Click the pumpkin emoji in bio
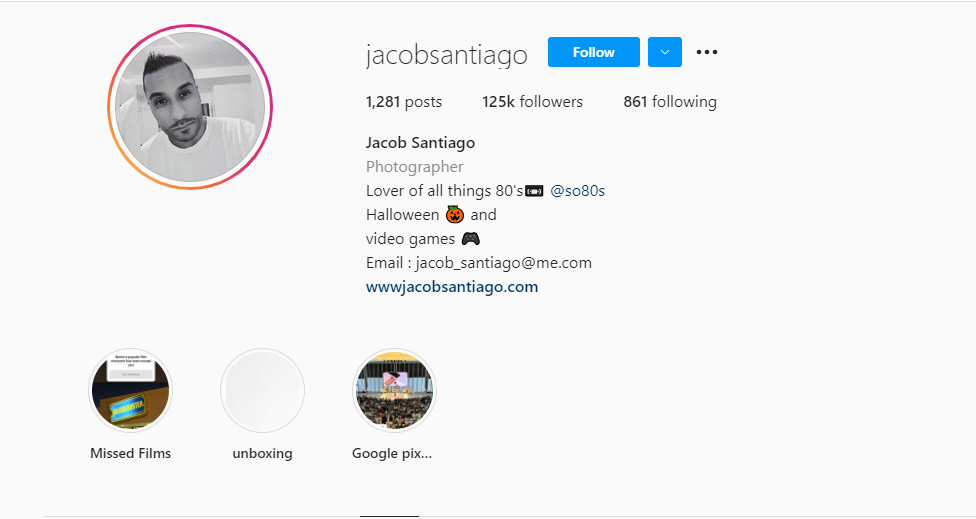 point(455,215)
